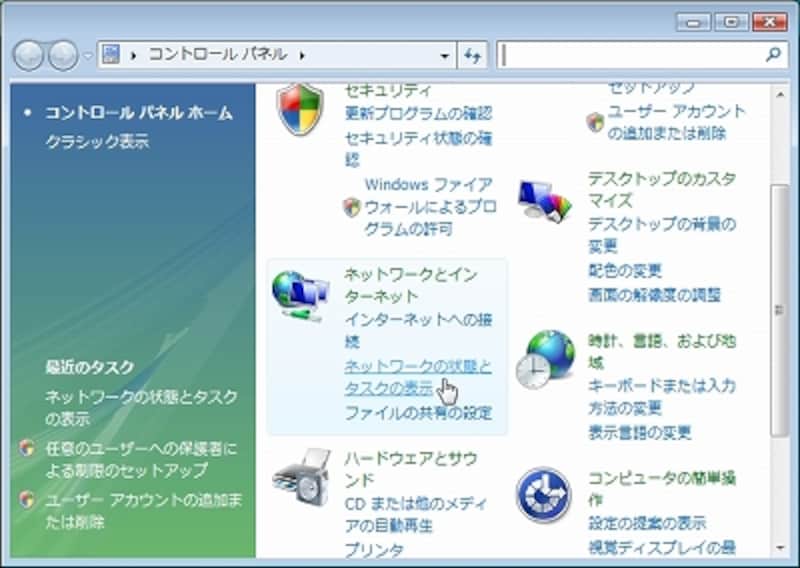Click the Security shield category icon
This screenshot has width=800, height=568.
point(300,109)
